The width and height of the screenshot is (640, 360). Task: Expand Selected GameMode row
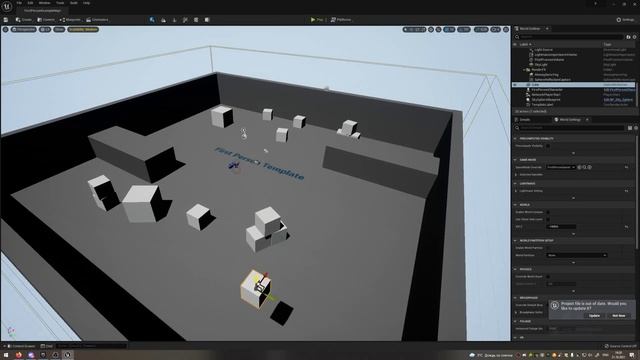[516, 174]
